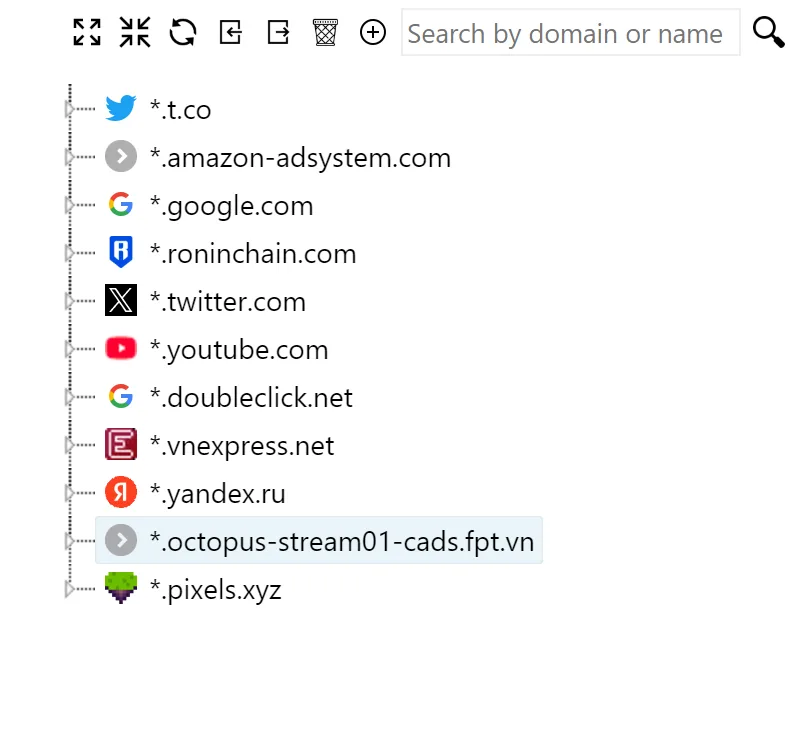
Task: Select the *.youtube.com domain entry
Action: point(238,350)
